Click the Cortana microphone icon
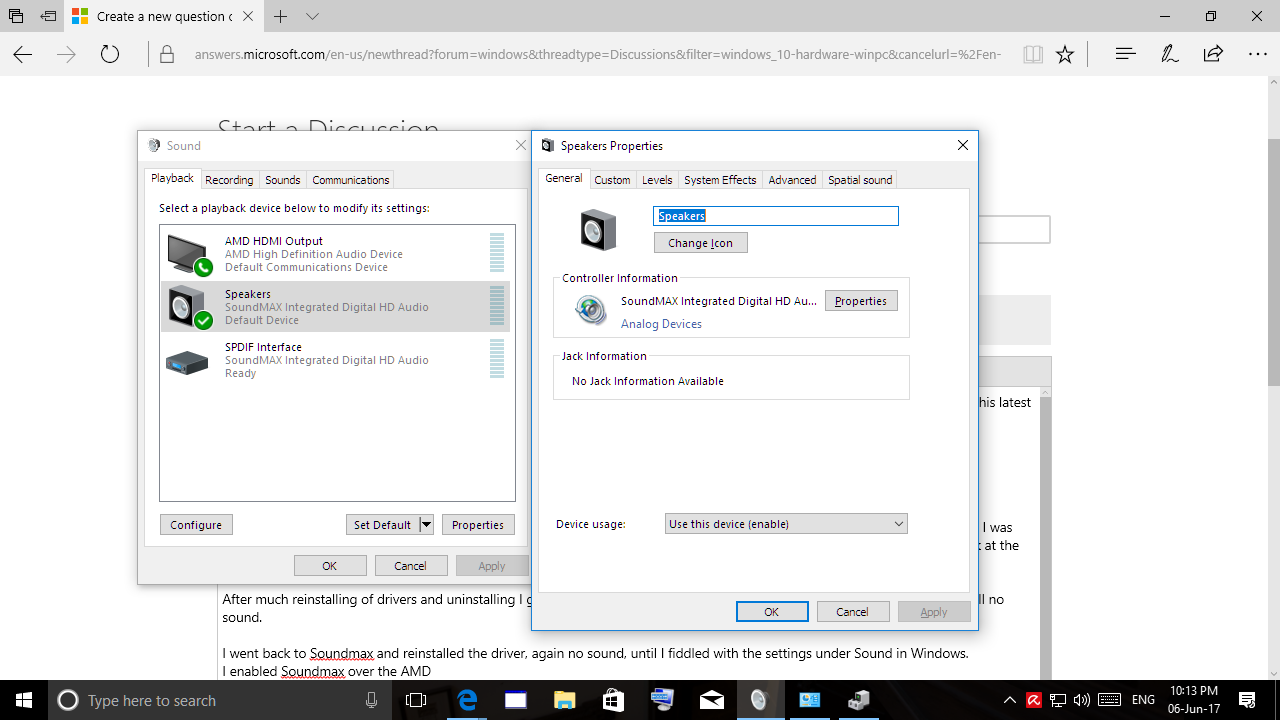This screenshot has height=720, width=1280. click(371, 700)
